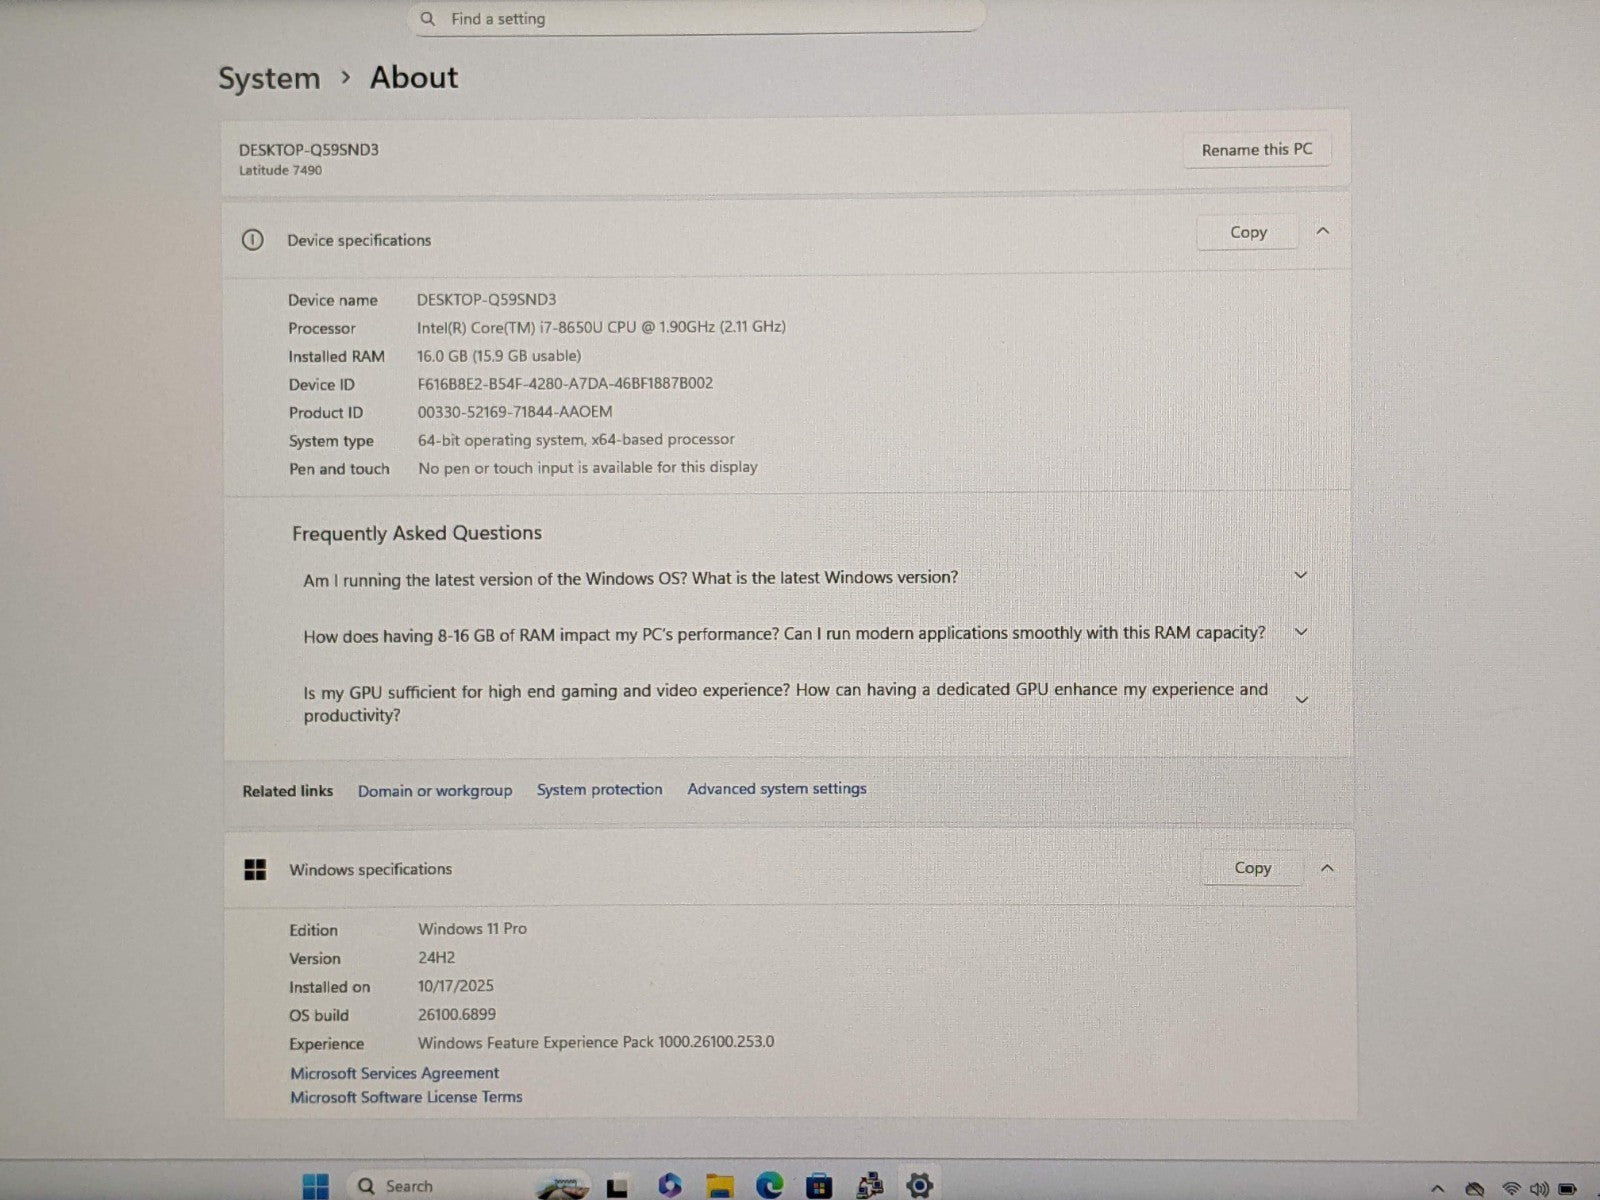Open File Explorer from the taskbar
1600x1200 pixels.
tap(719, 1186)
